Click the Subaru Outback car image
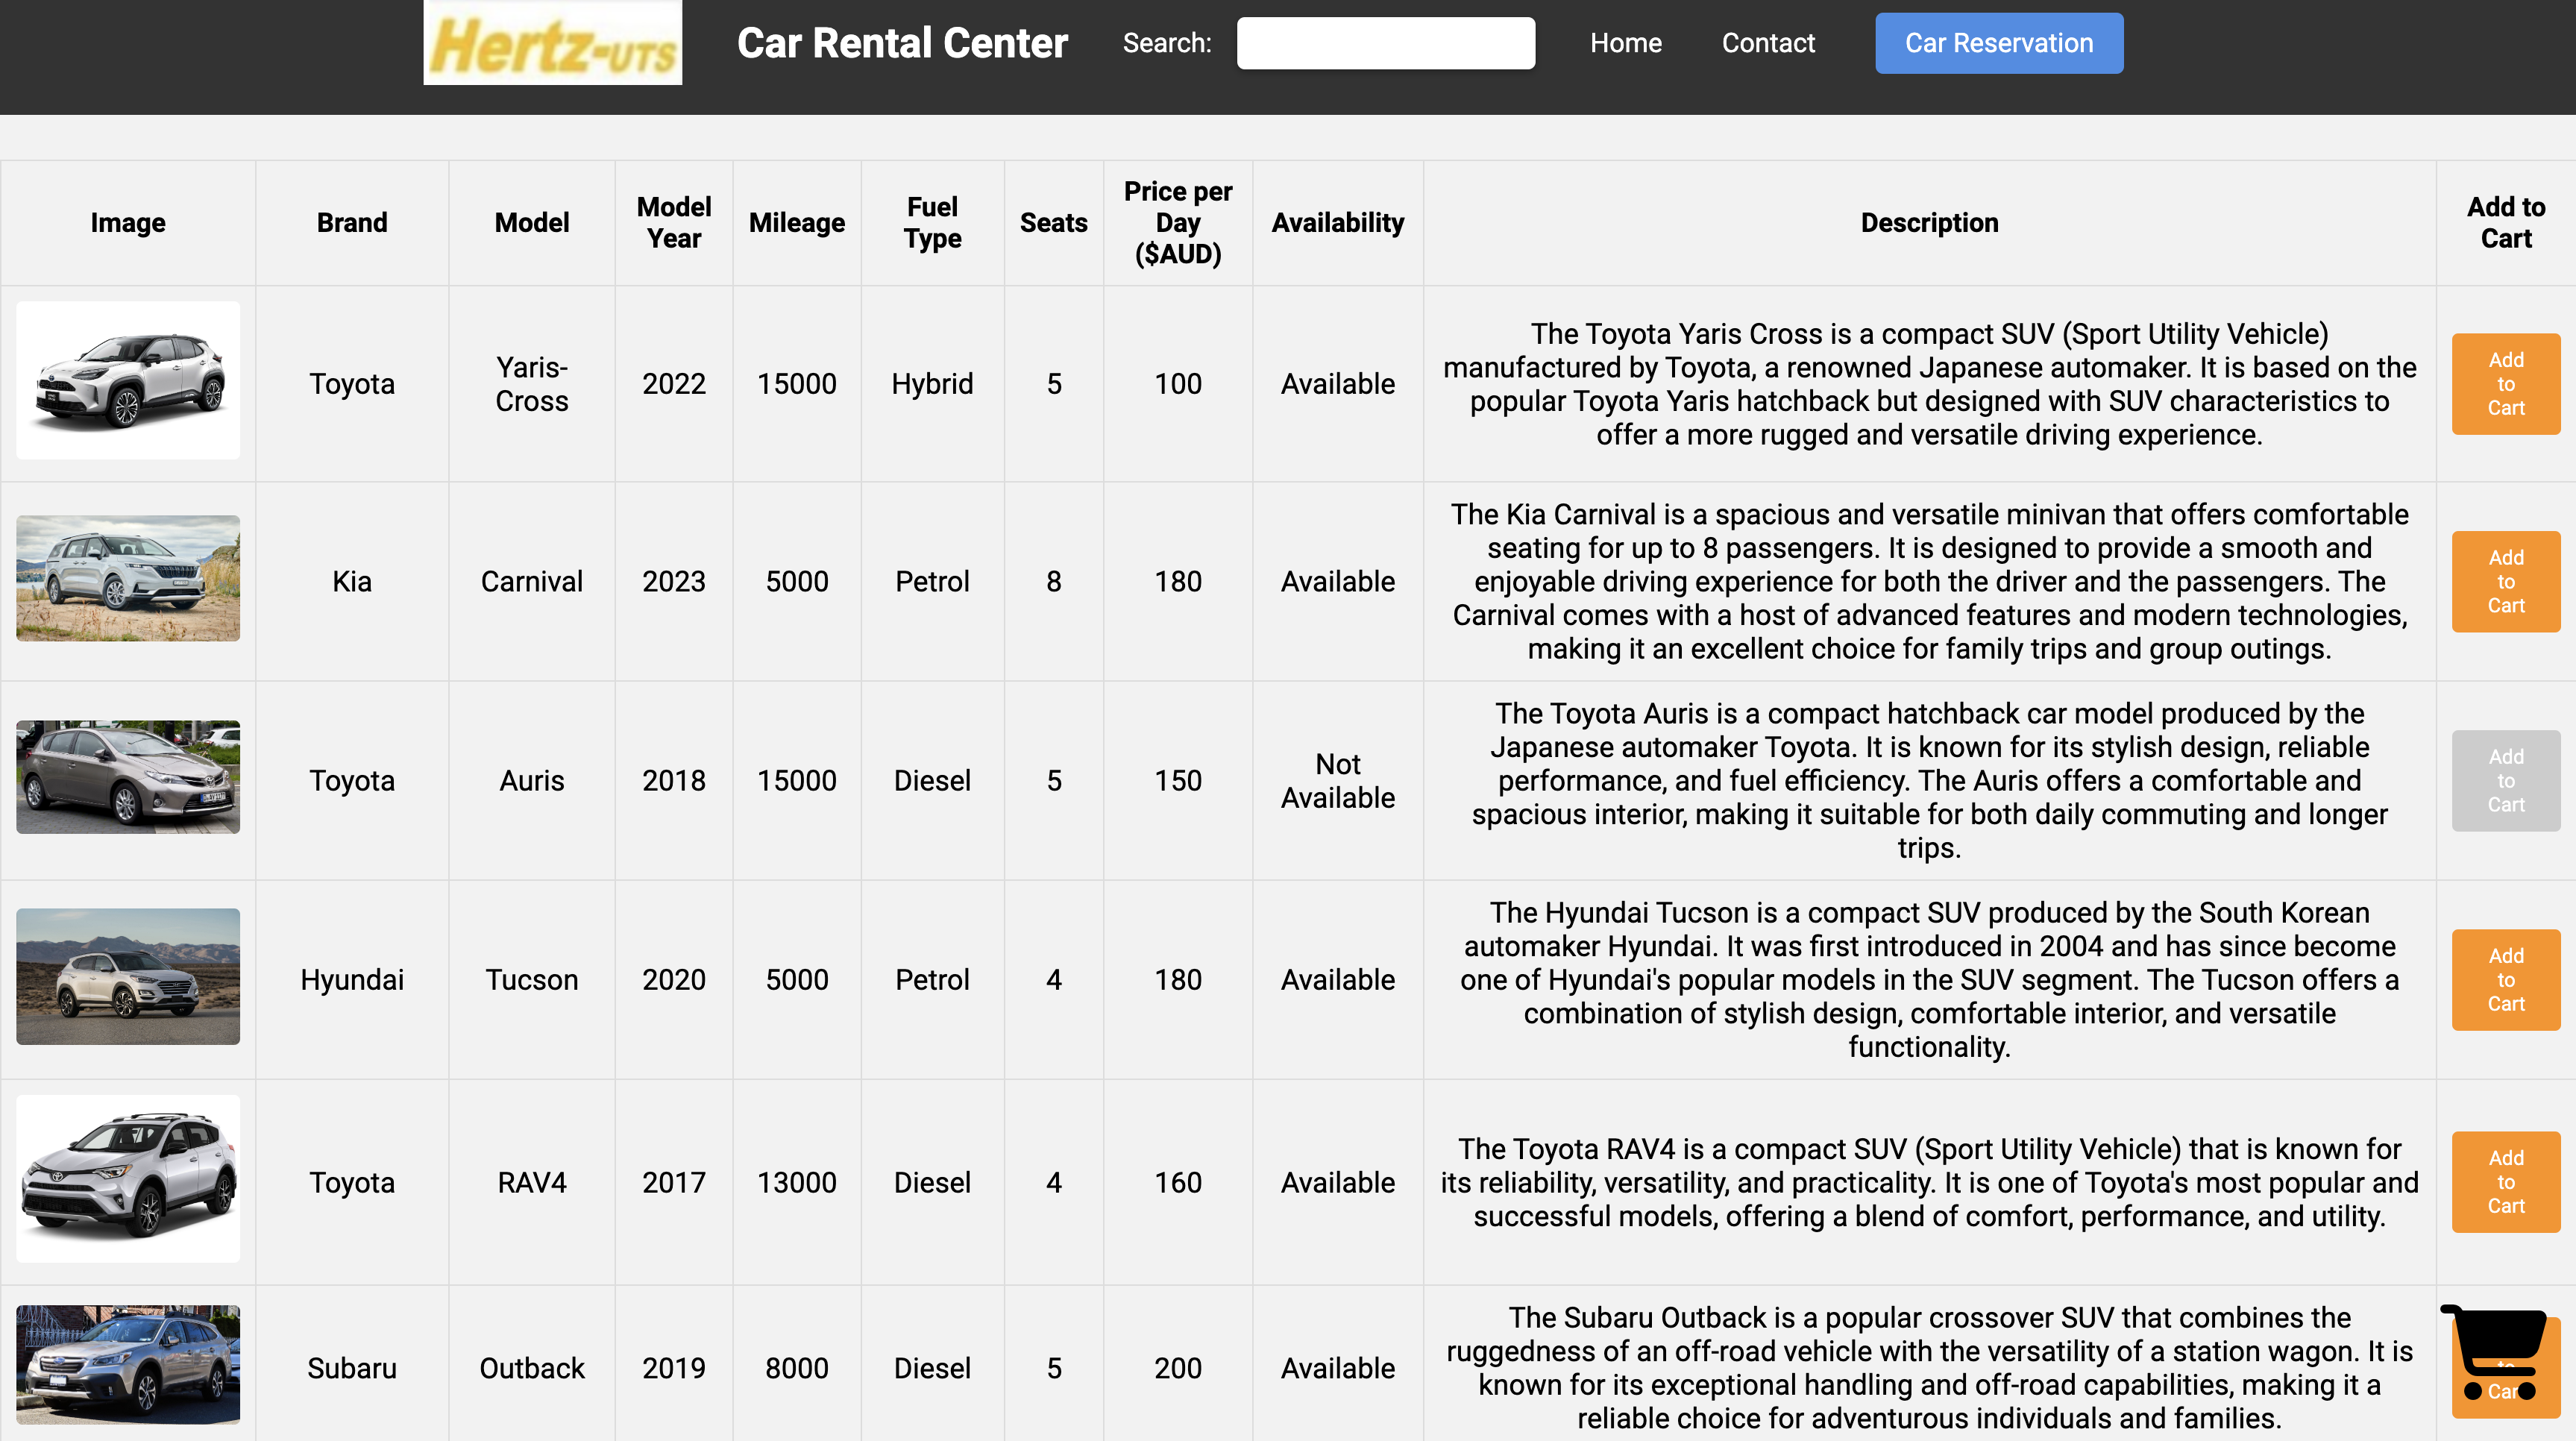The width and height of the screenshot is (2576, 1441). point(128,1364)
